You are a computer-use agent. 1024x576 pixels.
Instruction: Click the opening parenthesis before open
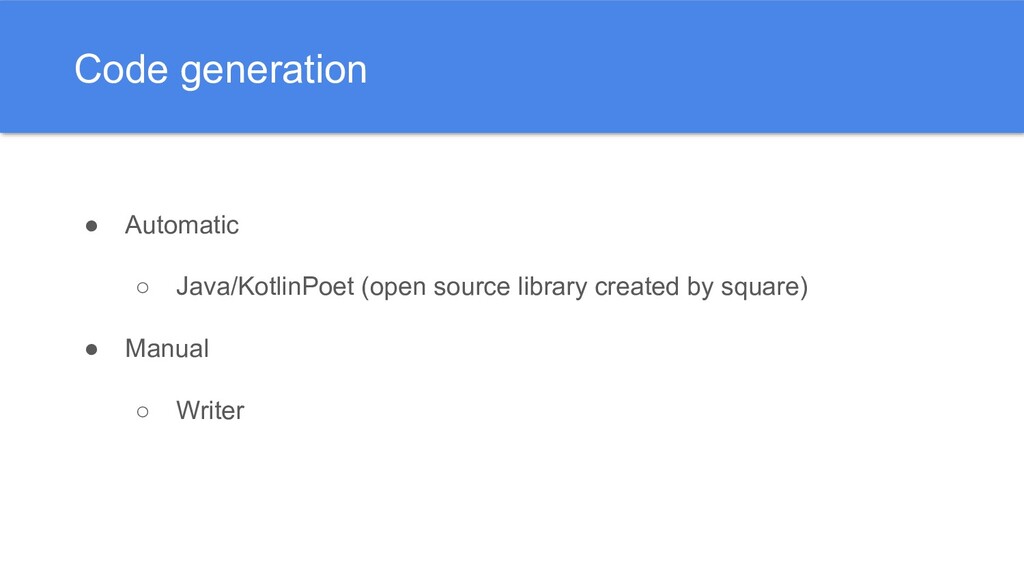coord(365,288)
